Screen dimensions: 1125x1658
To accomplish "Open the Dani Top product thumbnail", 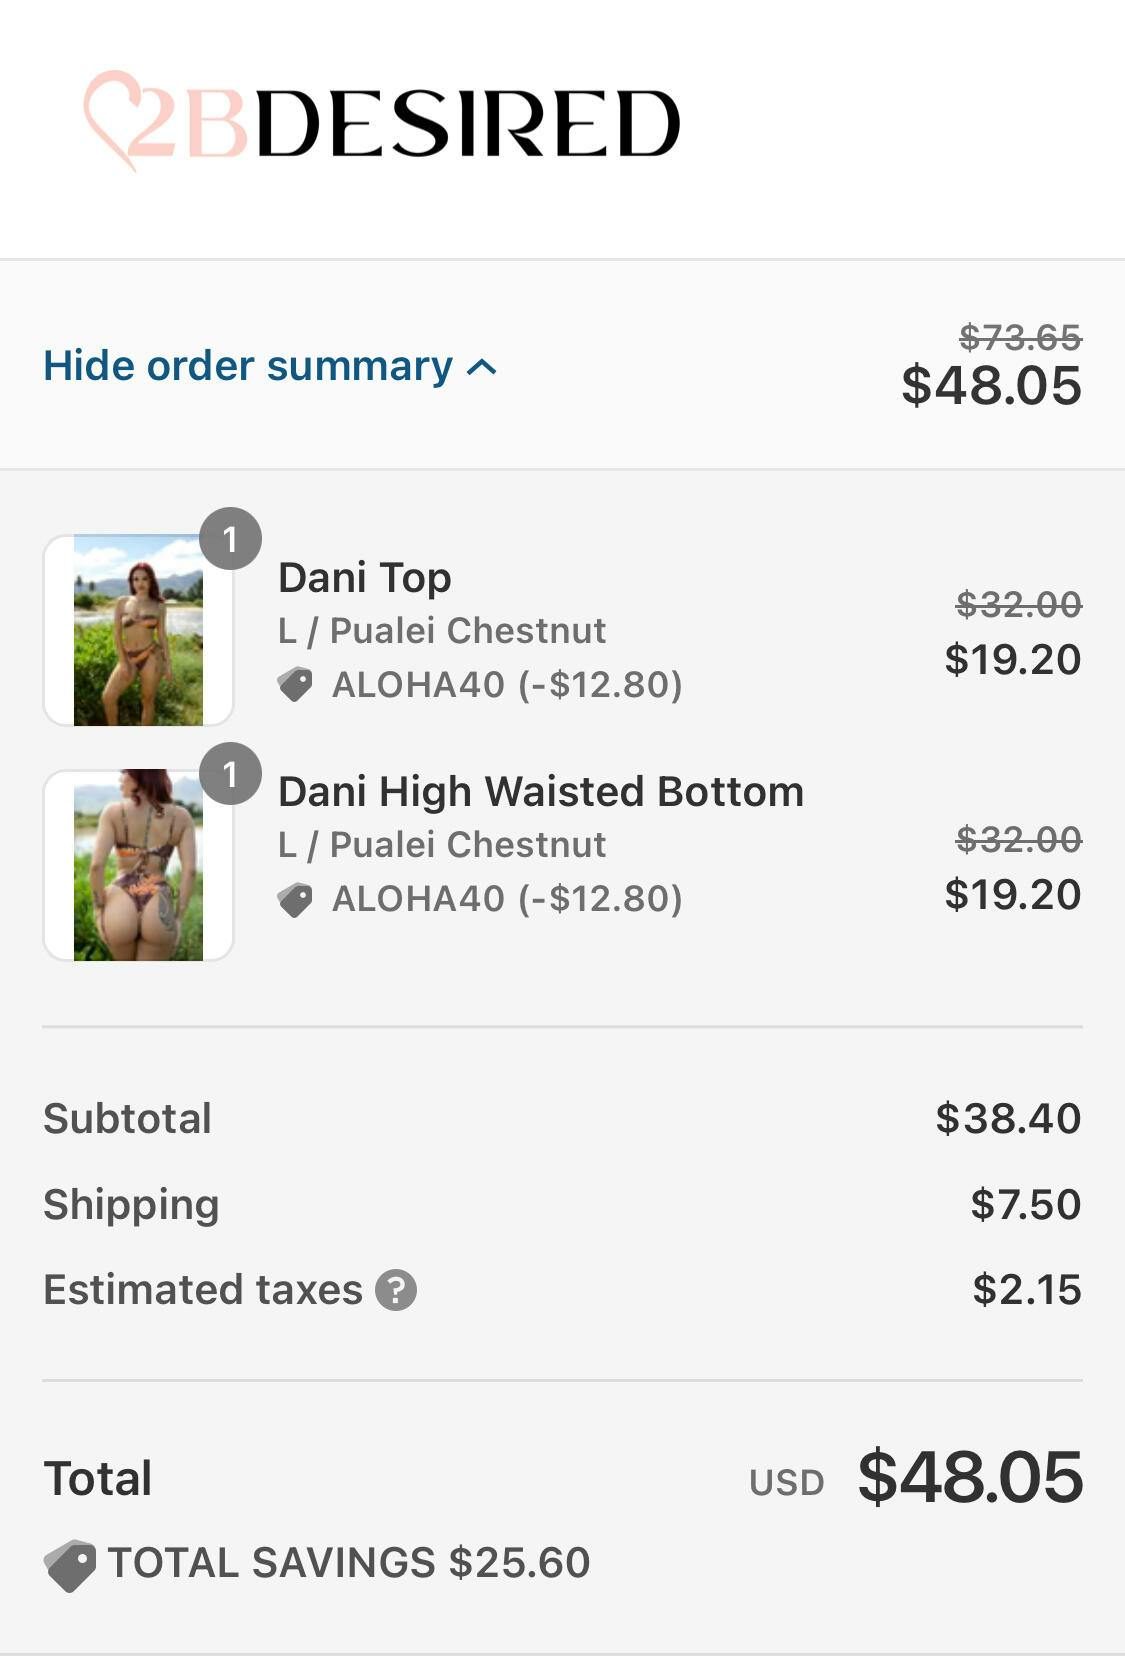I will pyautogui.click(x=138, y=631).
